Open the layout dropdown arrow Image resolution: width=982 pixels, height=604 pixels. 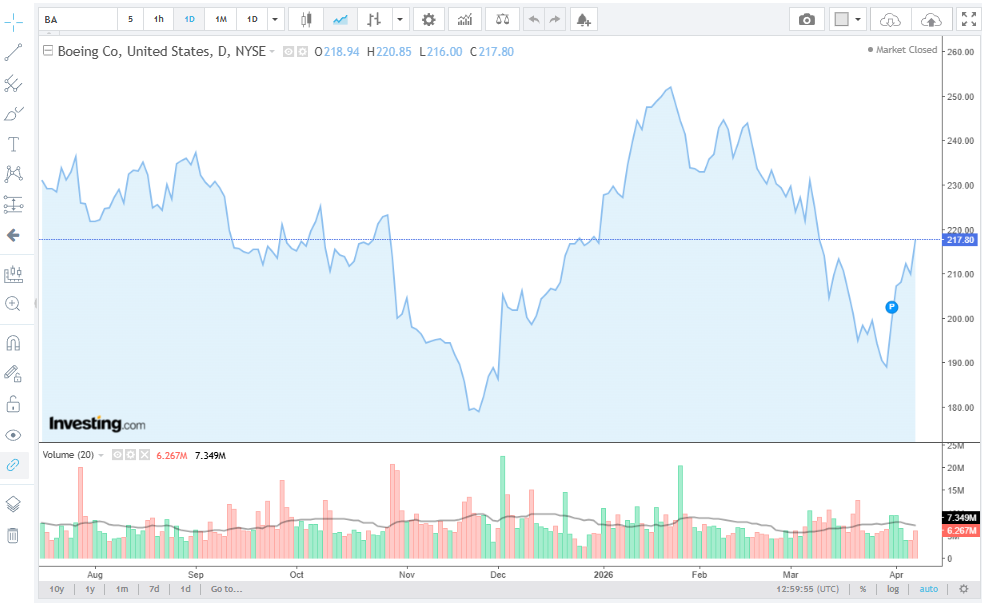pyautogui.click(x=858, y=19)
